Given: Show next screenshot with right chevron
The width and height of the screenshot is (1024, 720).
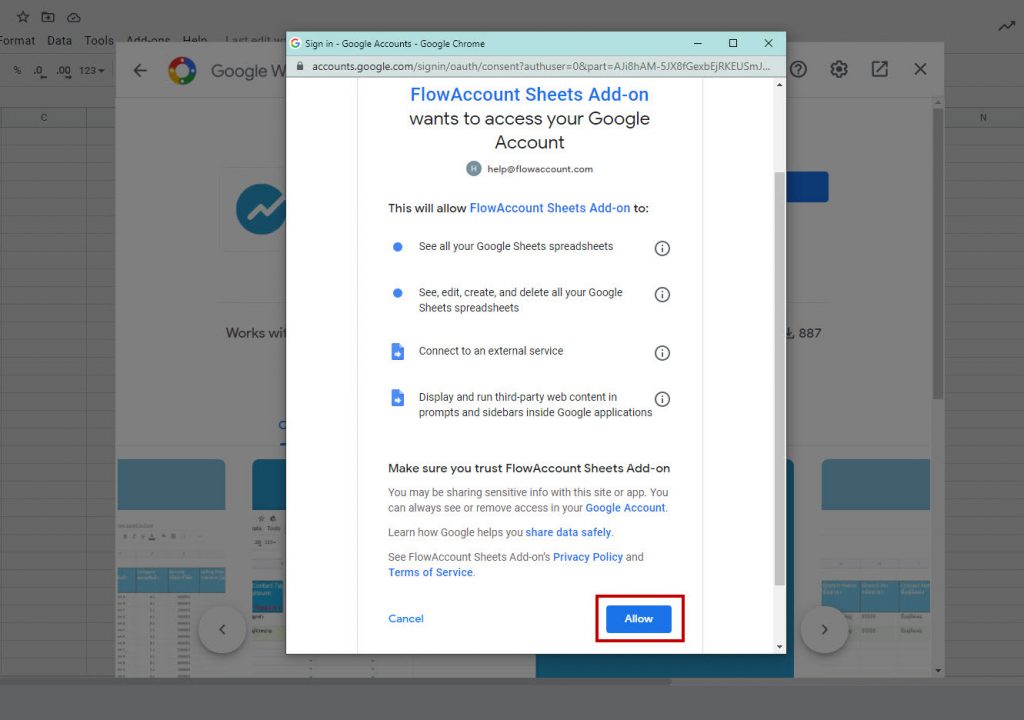Looking at the screenshot, I should (x=825, y=630).
